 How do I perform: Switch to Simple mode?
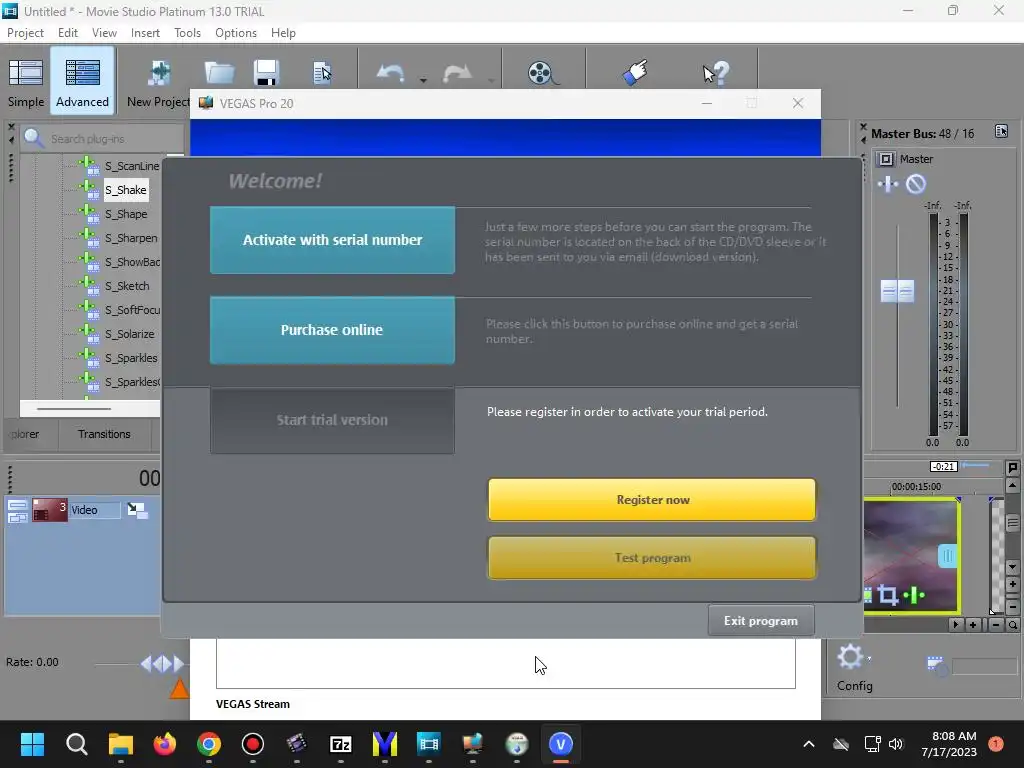[x=26, y=82]
